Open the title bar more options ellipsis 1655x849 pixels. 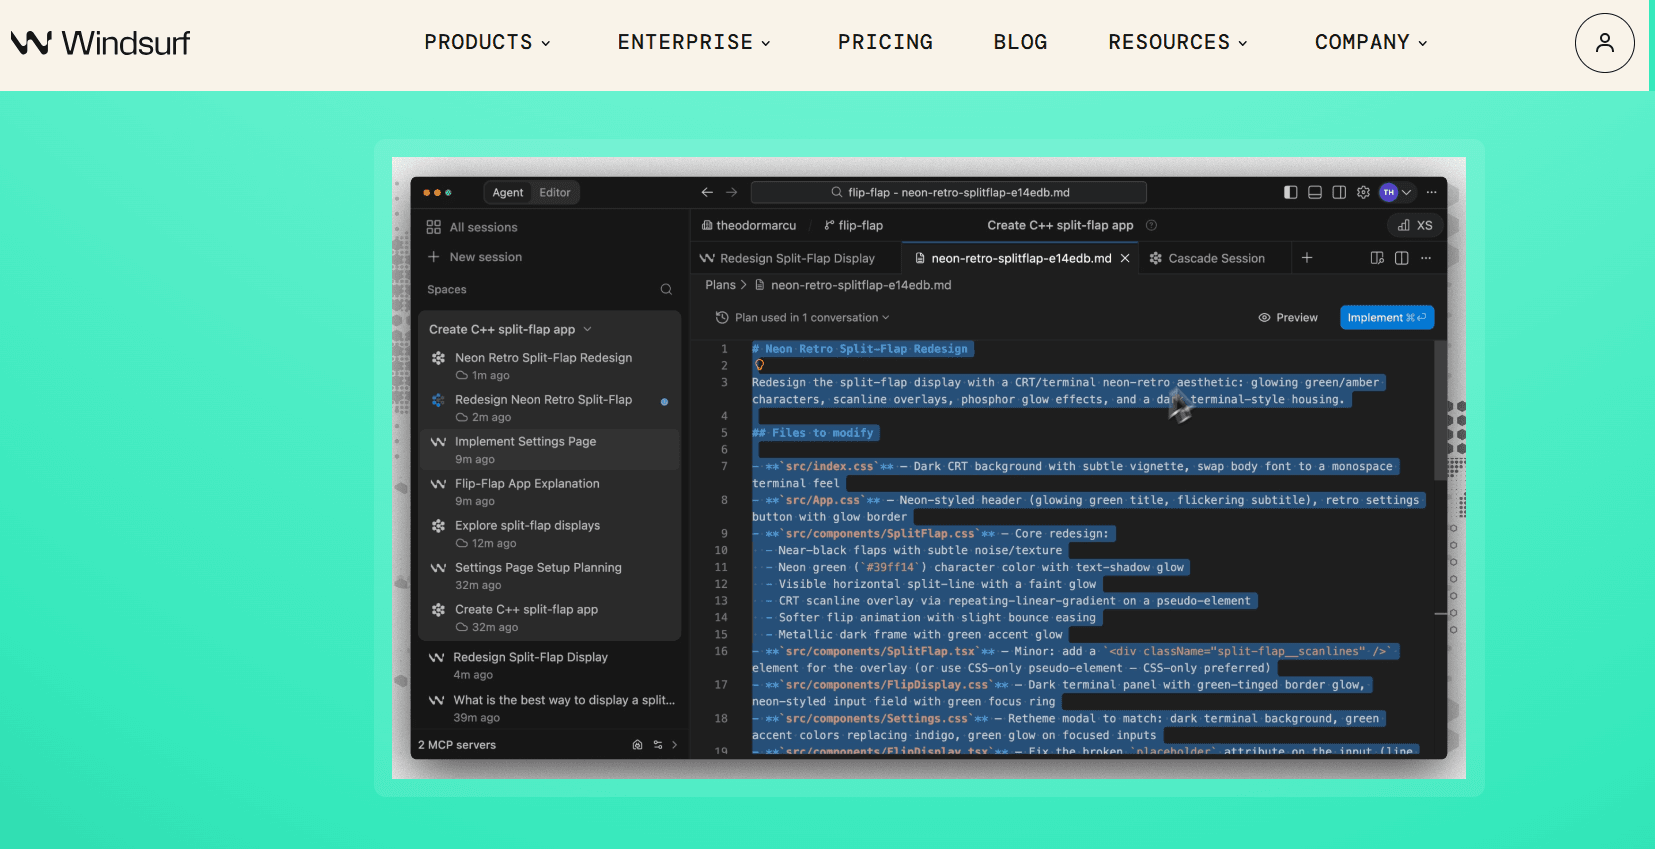pyautogui.click(x=1431, y=192)
